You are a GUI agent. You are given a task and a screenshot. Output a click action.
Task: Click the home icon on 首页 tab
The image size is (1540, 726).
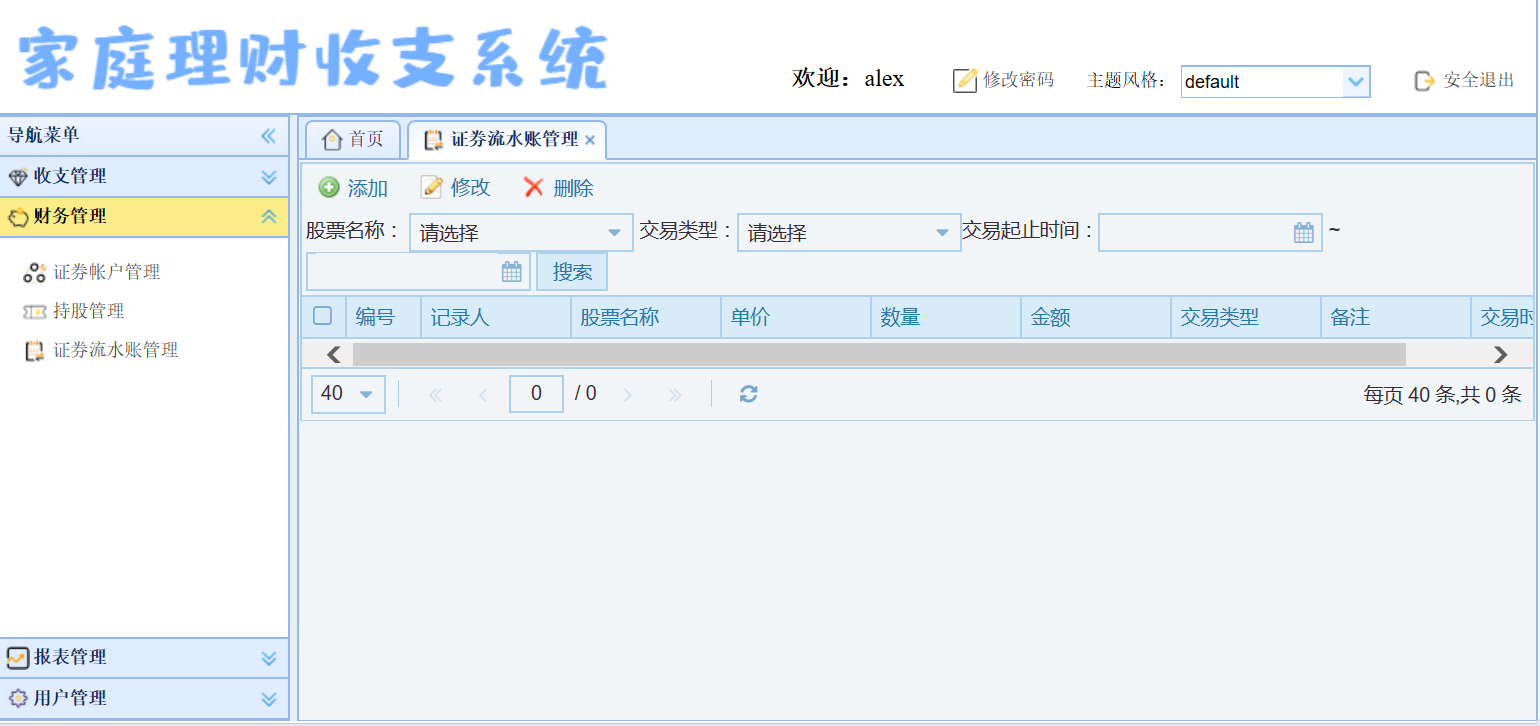pyautogui.click(x=332, y=140)
